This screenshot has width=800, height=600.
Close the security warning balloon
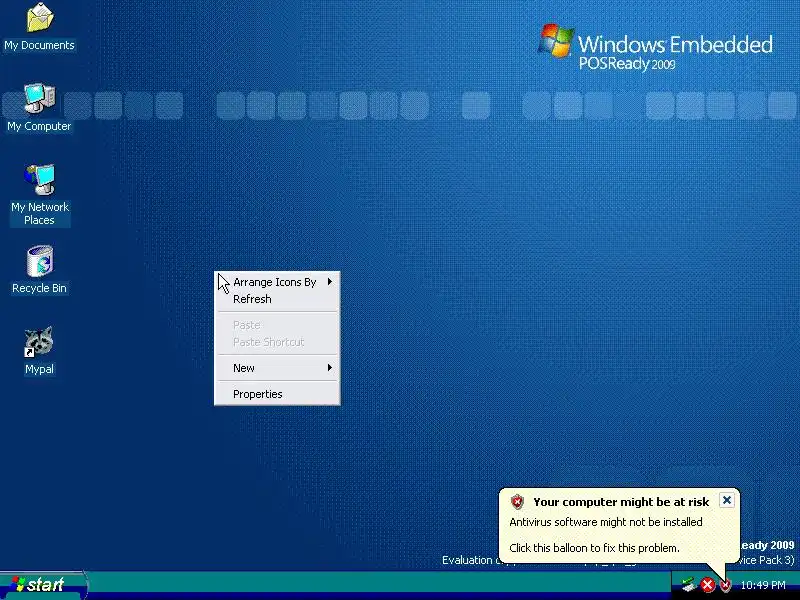[x=727, y=500]
